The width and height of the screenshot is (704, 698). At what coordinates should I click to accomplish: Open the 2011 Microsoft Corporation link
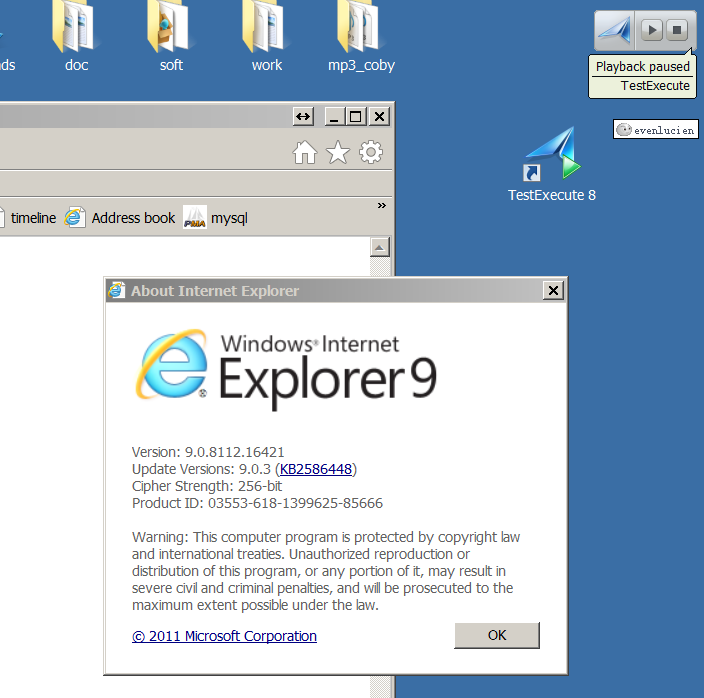coord(224,636)
